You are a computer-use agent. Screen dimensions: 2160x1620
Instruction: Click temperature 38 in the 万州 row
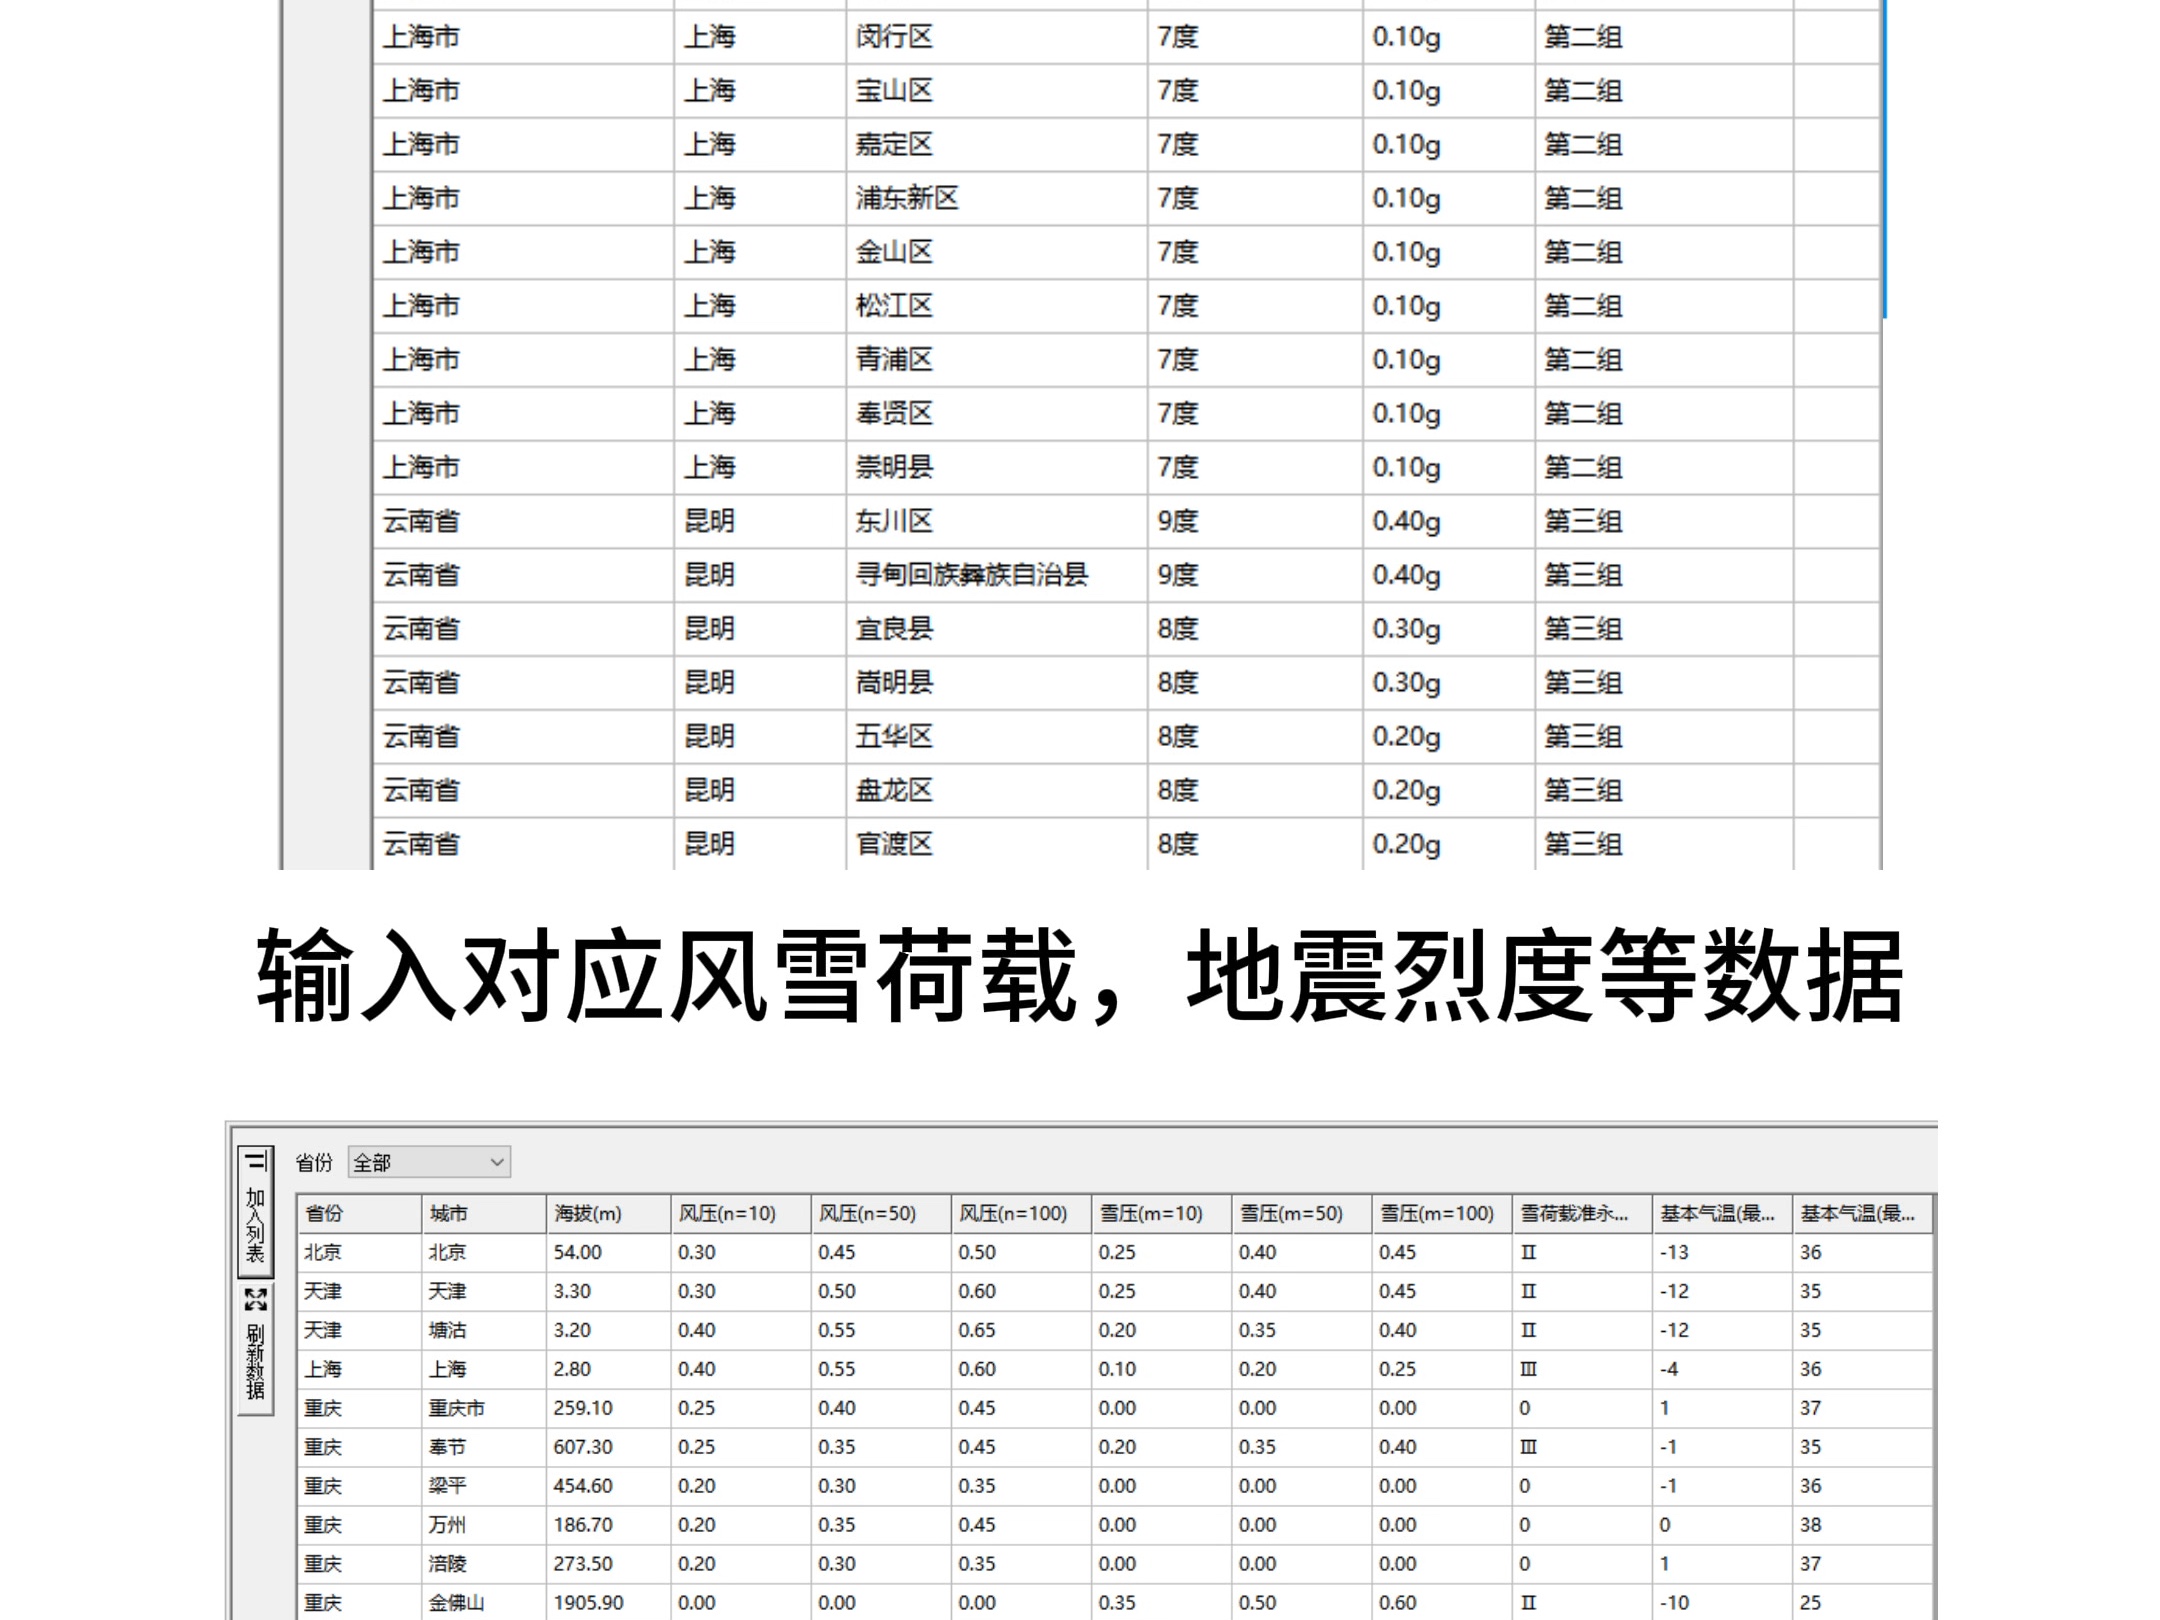(1811, 1525)
